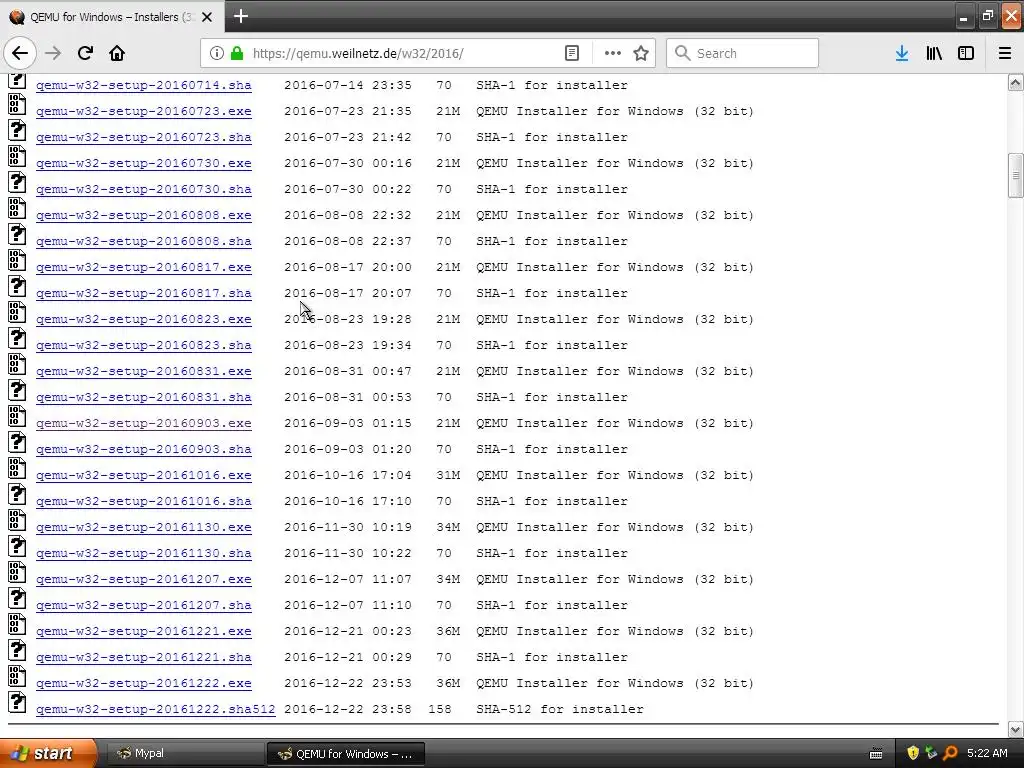The image size is (1024, 768).
Task: Click file icon beside qemu-w32-setup-20161221.exe
Action: (x=17, y=624)
